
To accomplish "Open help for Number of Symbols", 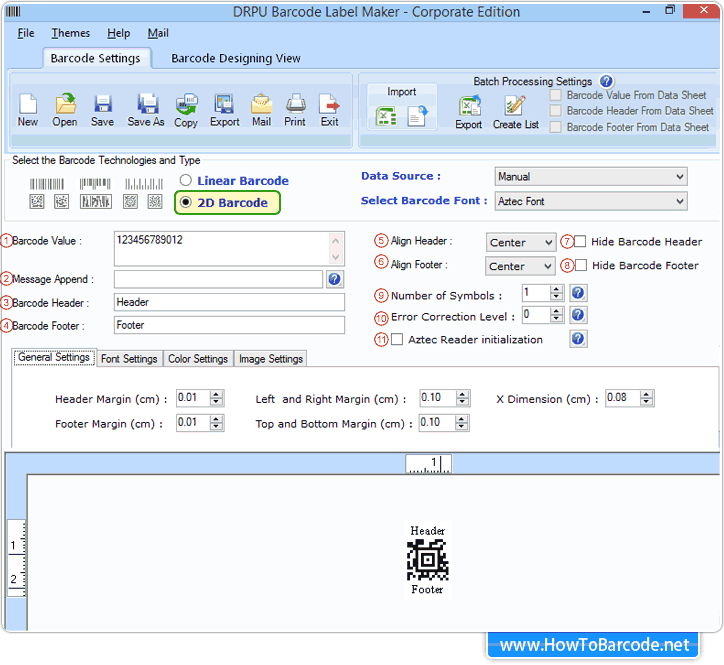I will coord(578,293).
